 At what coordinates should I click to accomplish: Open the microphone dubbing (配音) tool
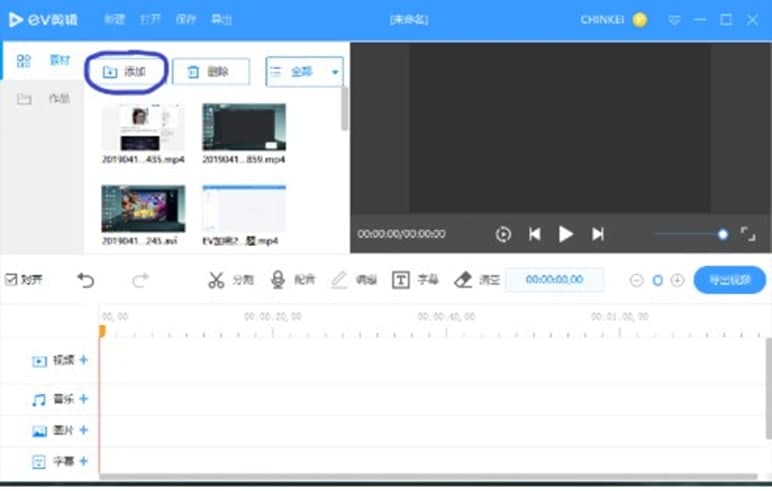point(278,280)
